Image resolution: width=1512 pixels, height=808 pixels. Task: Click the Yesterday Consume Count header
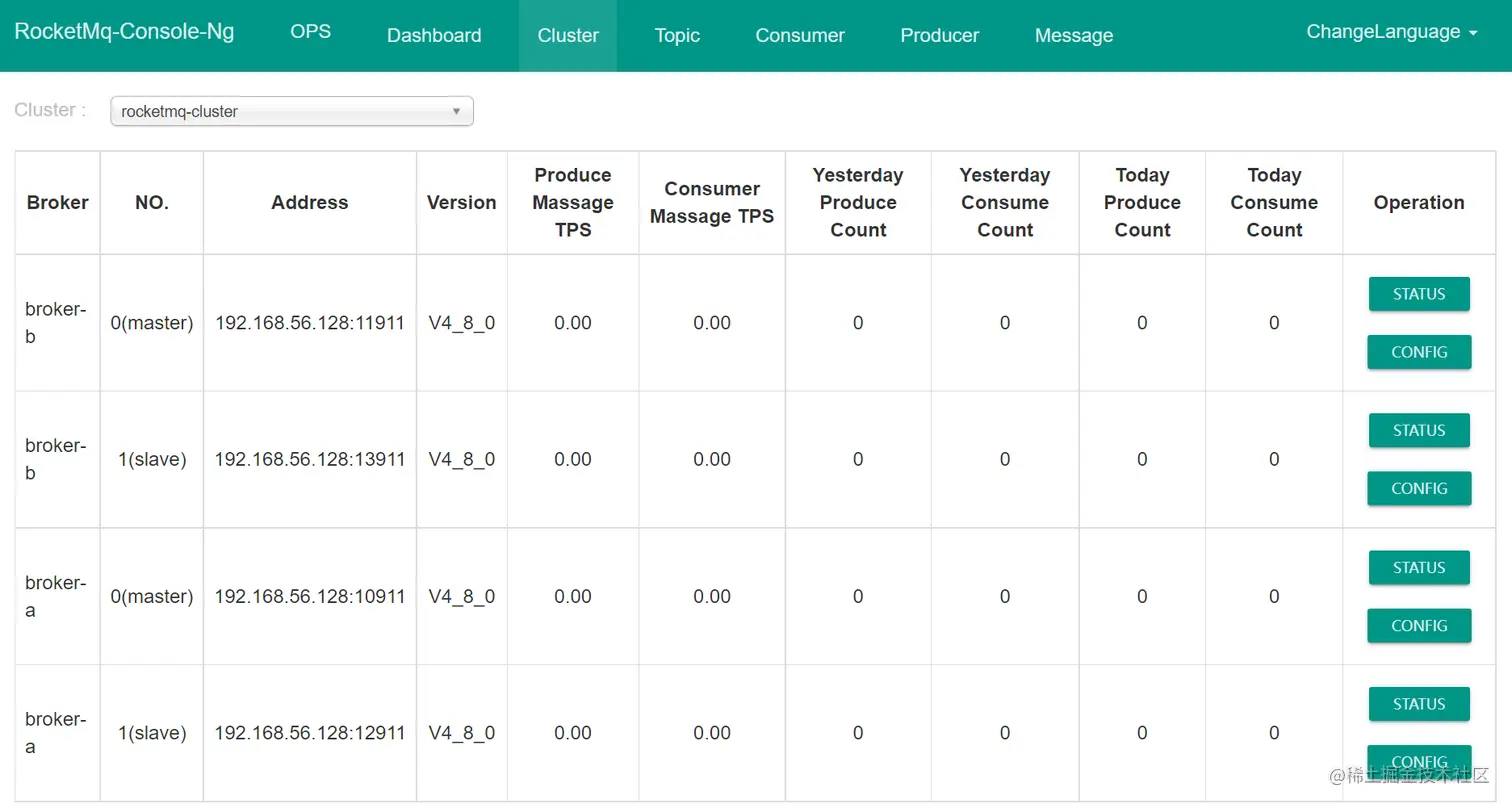click(x=1005, y=202)
